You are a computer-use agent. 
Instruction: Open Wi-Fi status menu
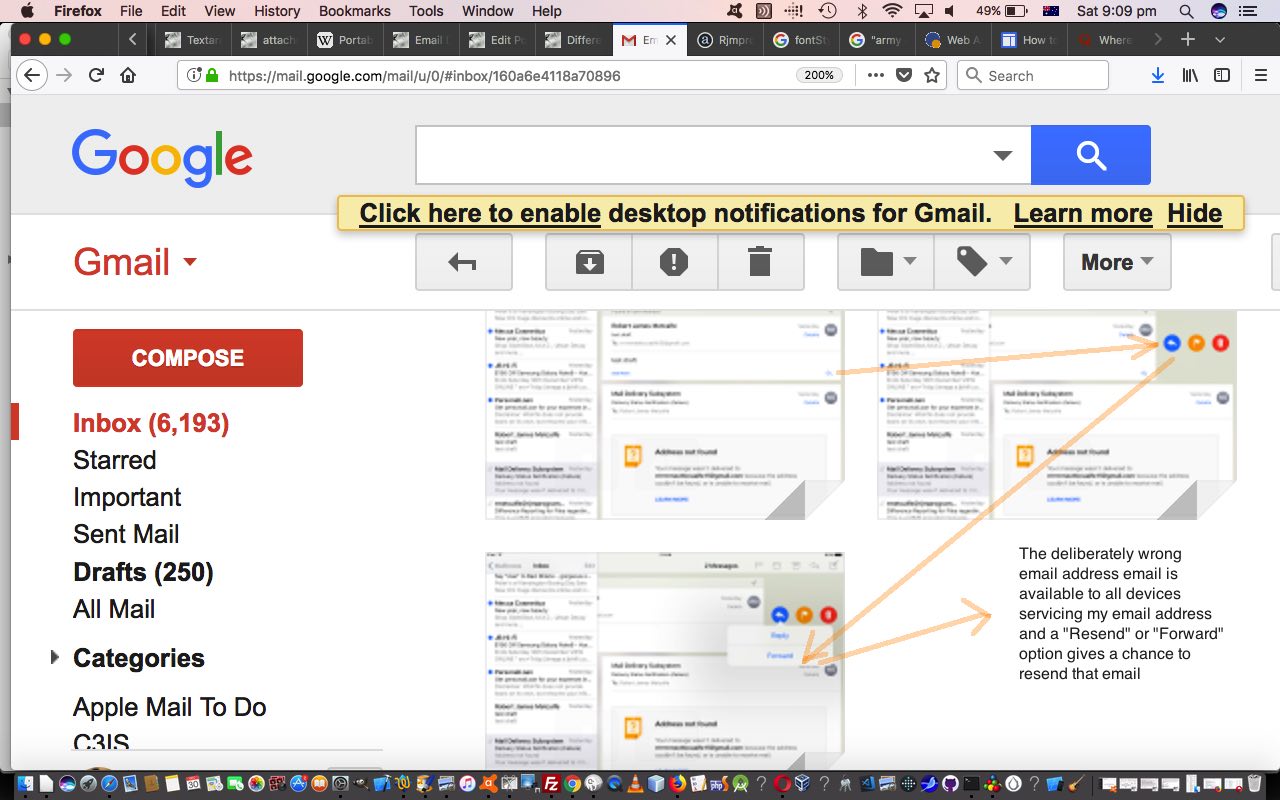(x=892, y=11)
